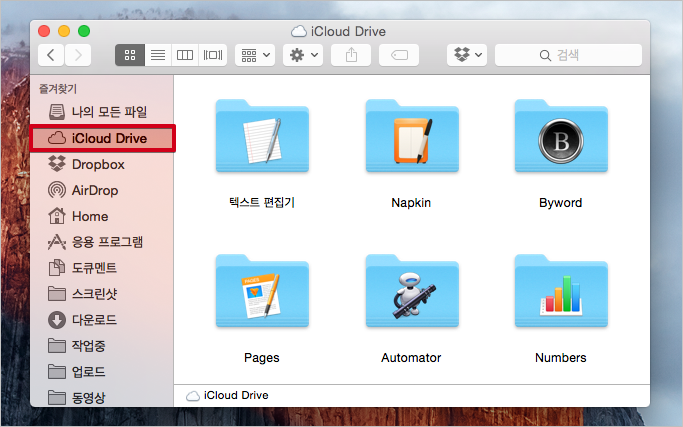This screenshot has width=683, height=427.
Task: Open the 업로드 folder in sidebar
Action: [x=102, y=372]
